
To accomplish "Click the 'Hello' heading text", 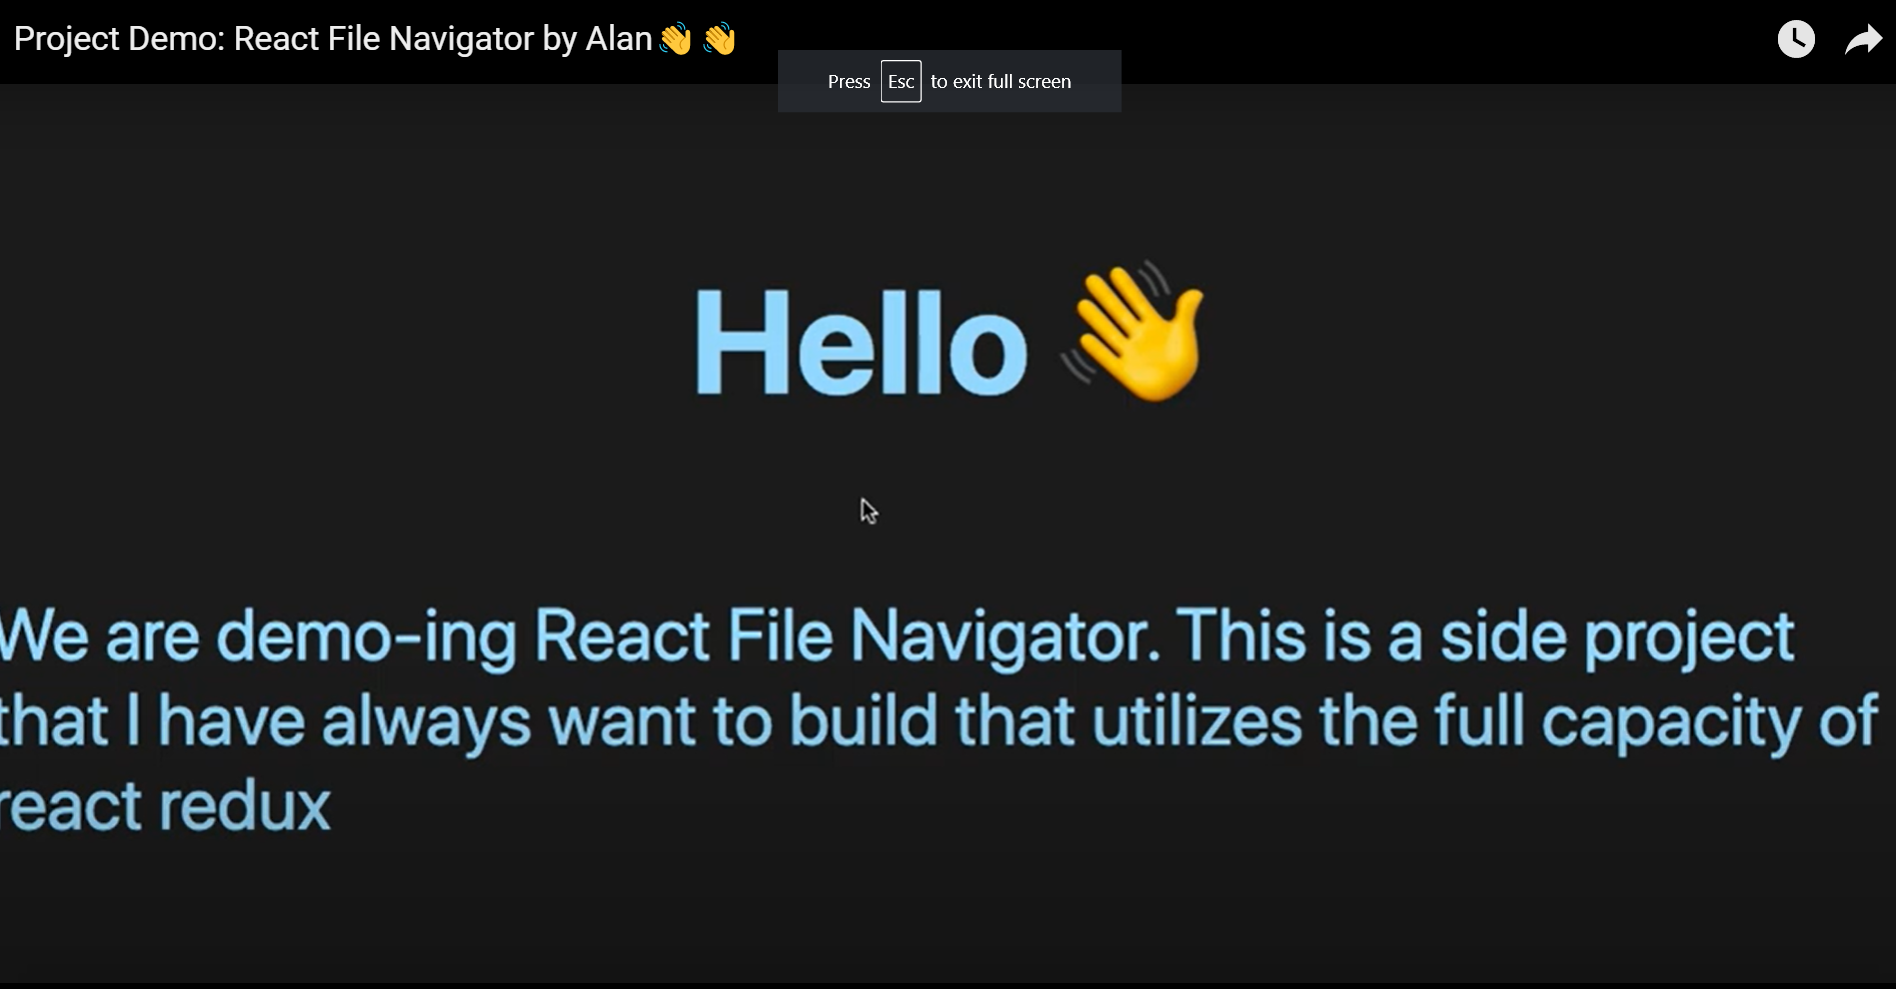I will [861, 342].
